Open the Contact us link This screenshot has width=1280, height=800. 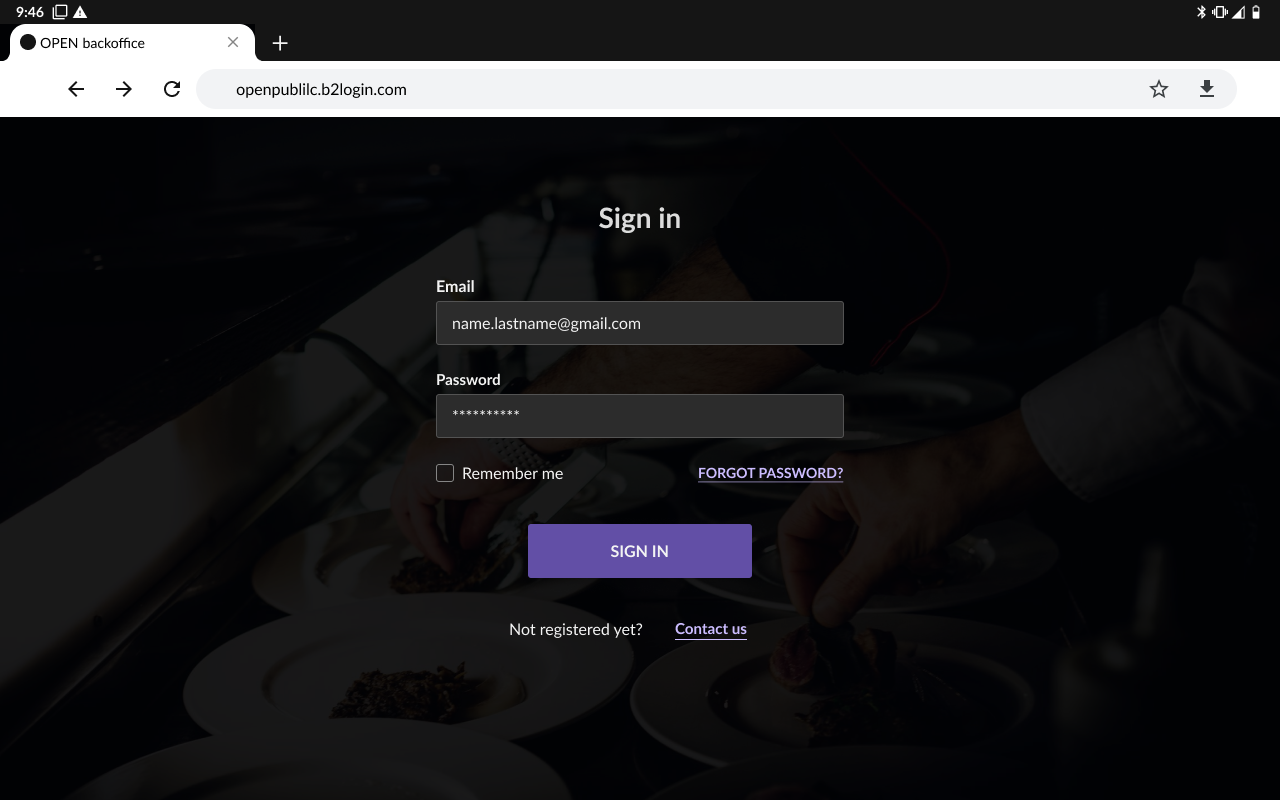711,629
